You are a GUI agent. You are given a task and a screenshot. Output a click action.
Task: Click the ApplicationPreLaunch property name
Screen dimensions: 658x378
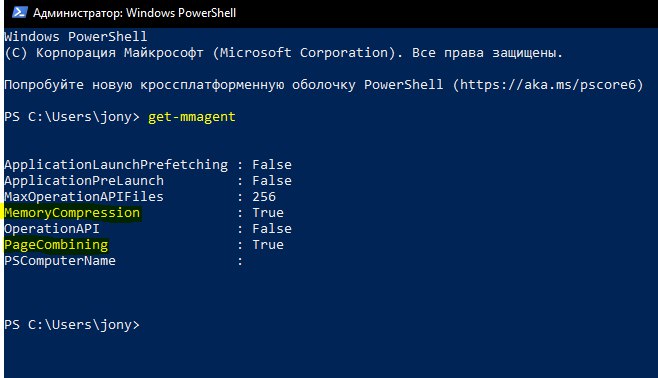pyautogui.click(x=84, y=180)
